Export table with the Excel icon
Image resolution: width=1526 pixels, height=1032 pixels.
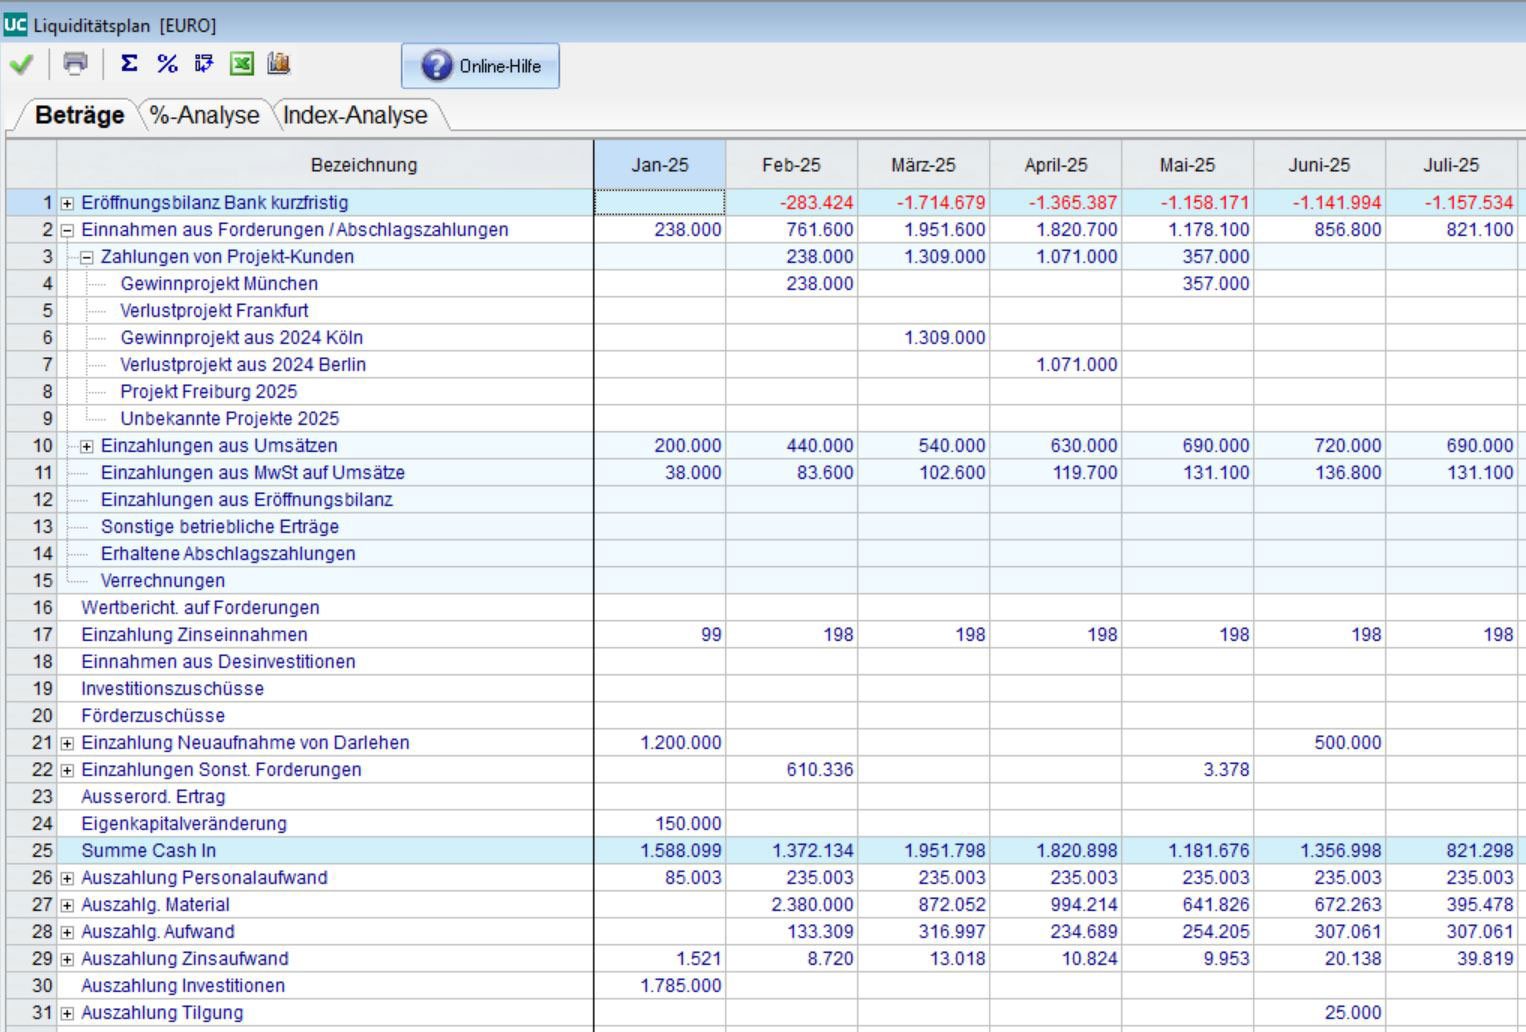(242, 64)
